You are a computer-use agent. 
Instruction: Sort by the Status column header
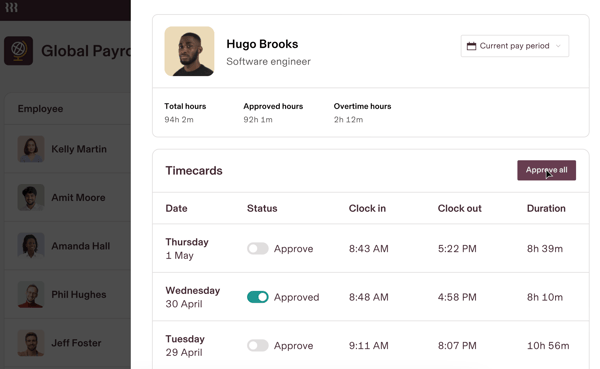[x=262, y=208]
